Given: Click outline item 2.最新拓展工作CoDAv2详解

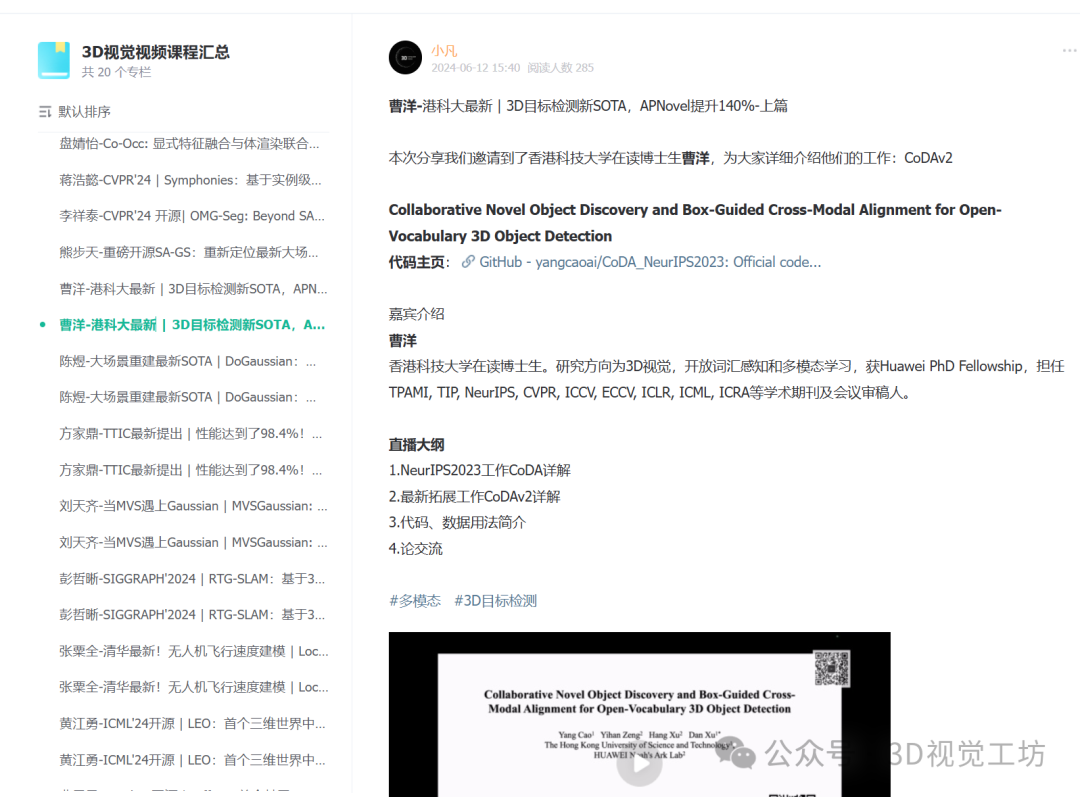Looking at the screenshot, I should coord(475,497).
